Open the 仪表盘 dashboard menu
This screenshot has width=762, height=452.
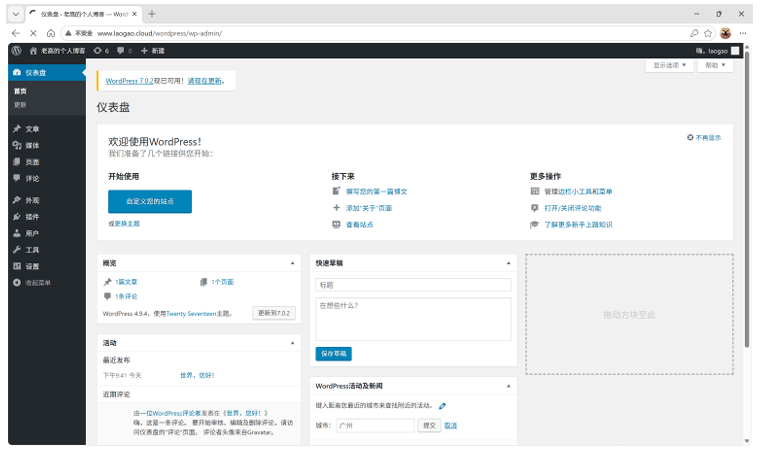pyautogui.click(x=47, y=72)
